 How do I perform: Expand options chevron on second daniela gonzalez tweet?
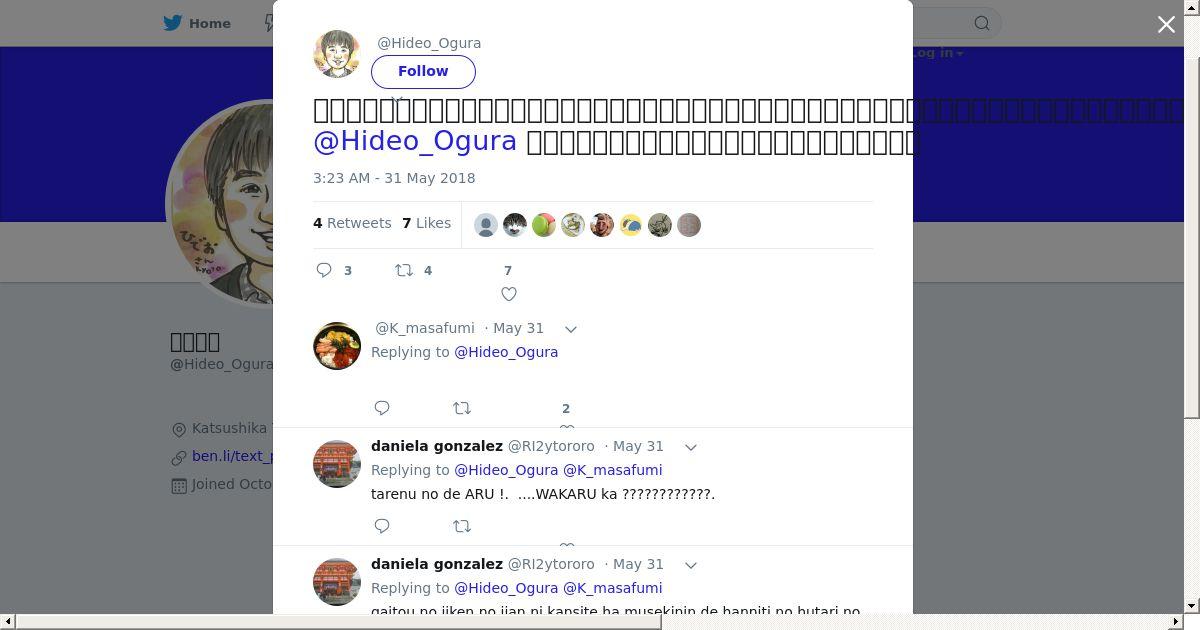(690, 565)
